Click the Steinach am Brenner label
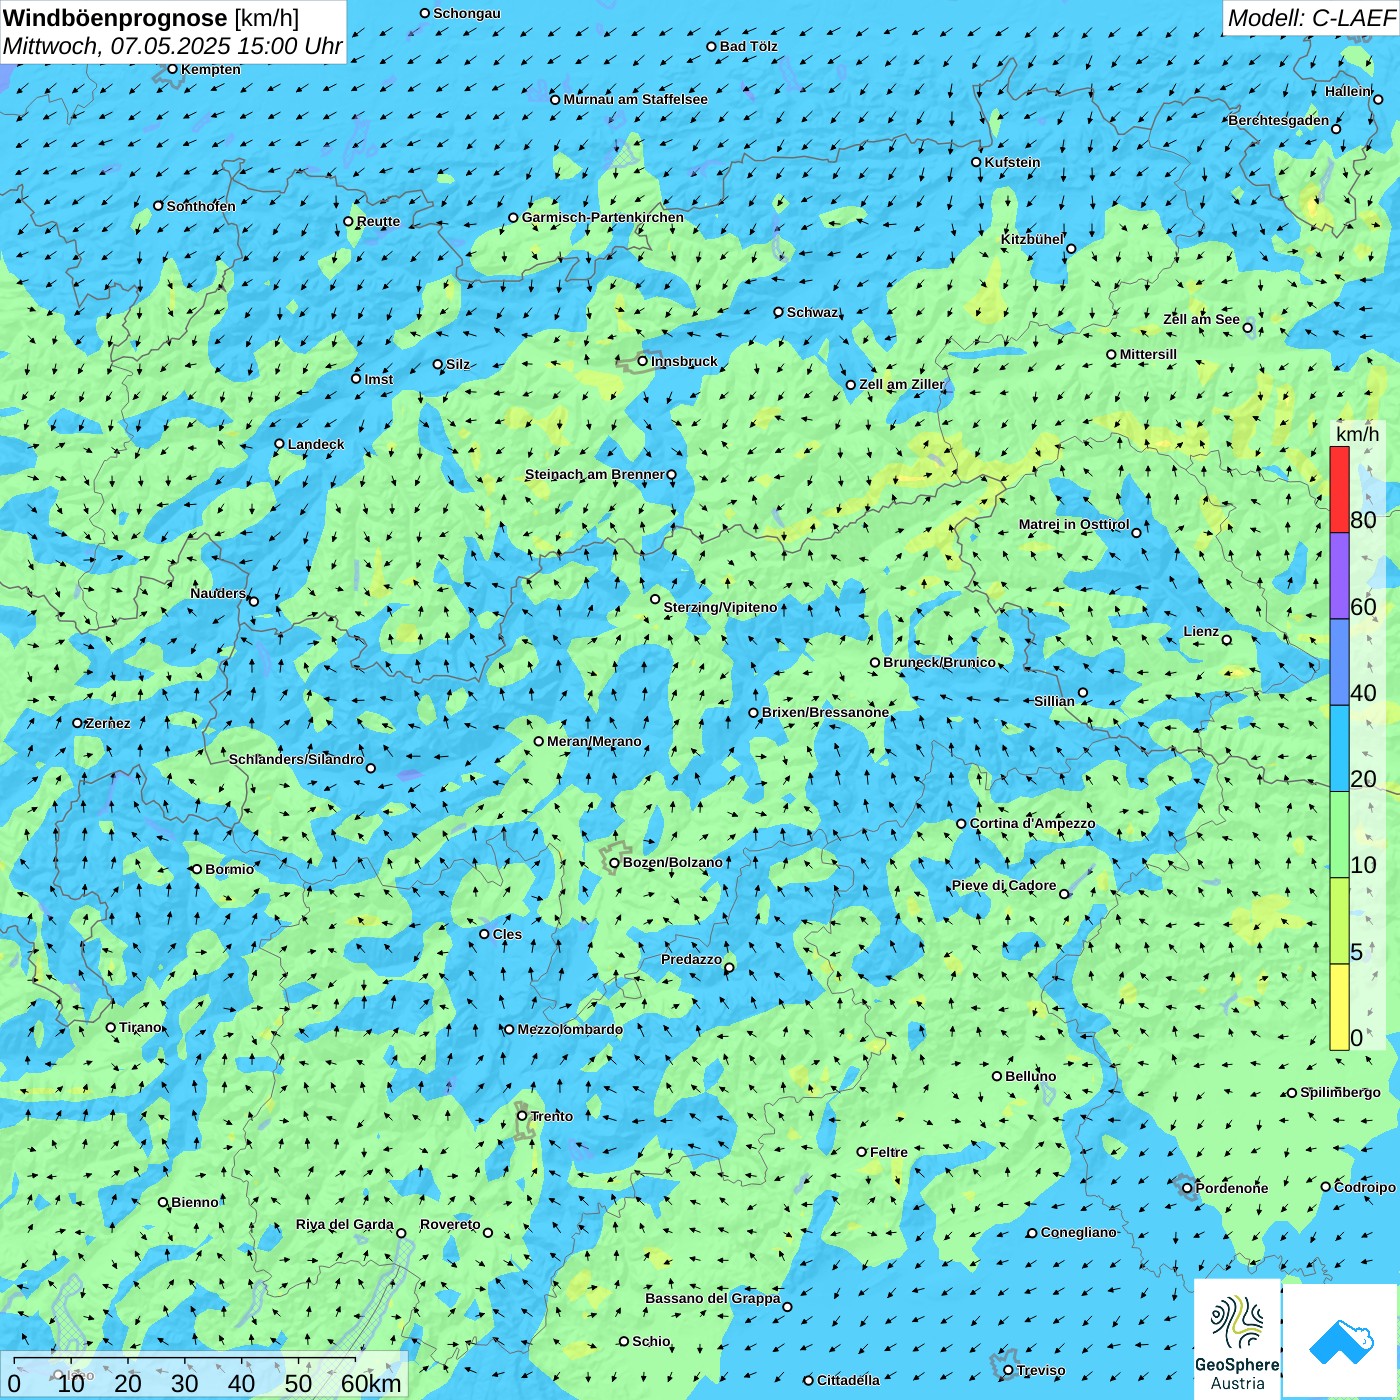This screenshot has height=1400, width=1400. (594, 474)
